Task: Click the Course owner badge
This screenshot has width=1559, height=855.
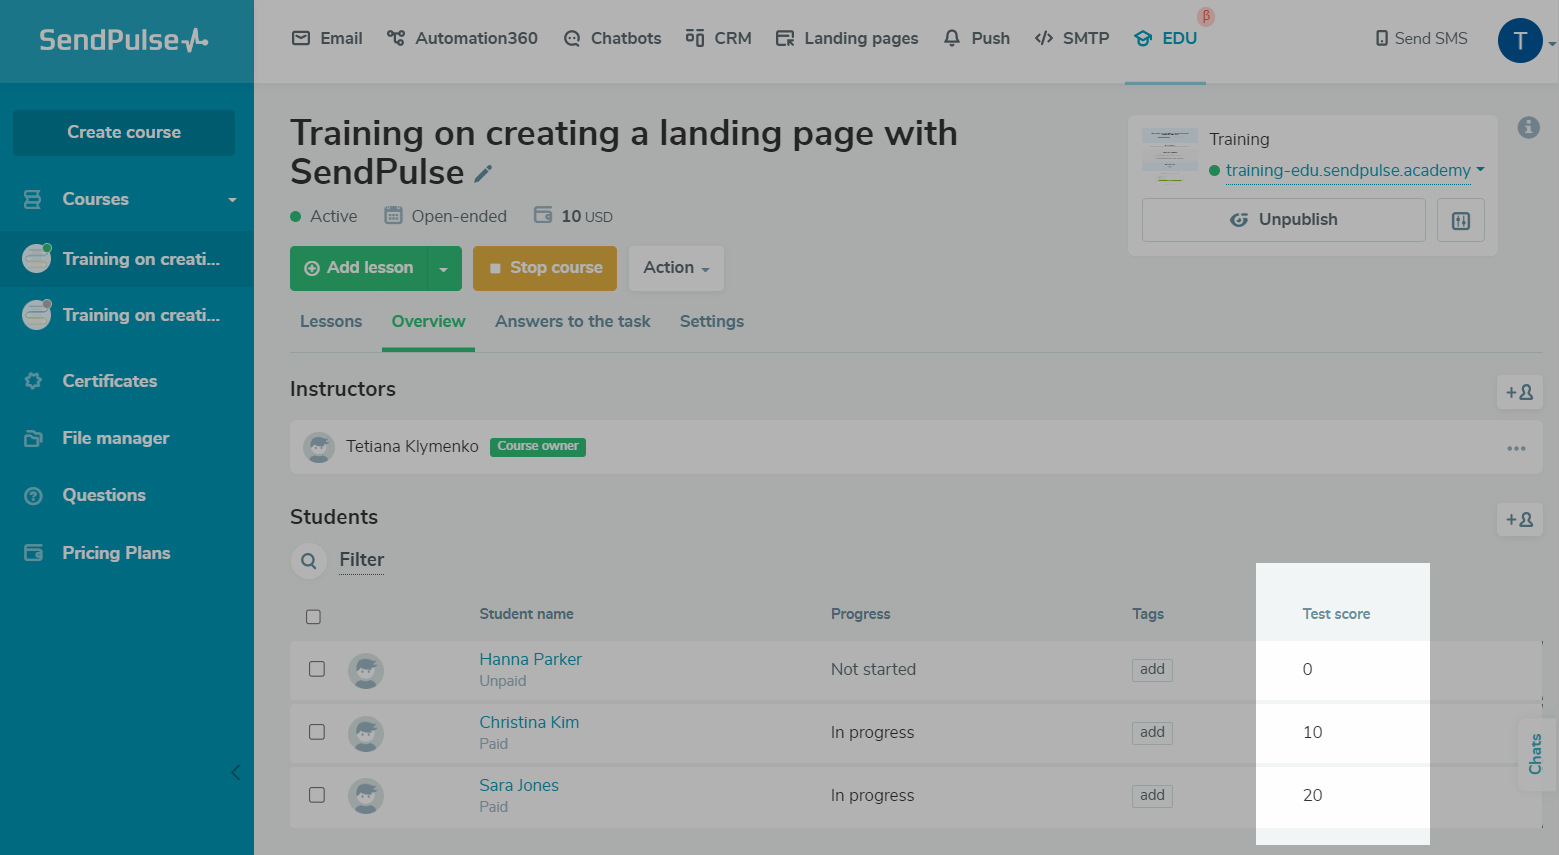Action: pyautogui.click(x=538, y=446)
